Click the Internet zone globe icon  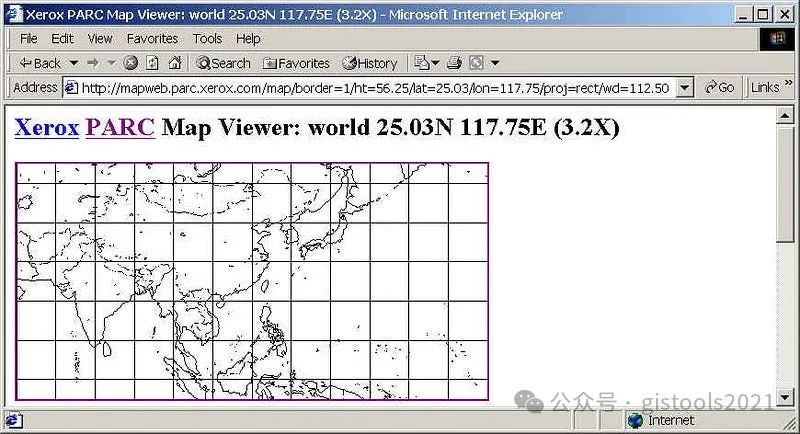(635, 421)
